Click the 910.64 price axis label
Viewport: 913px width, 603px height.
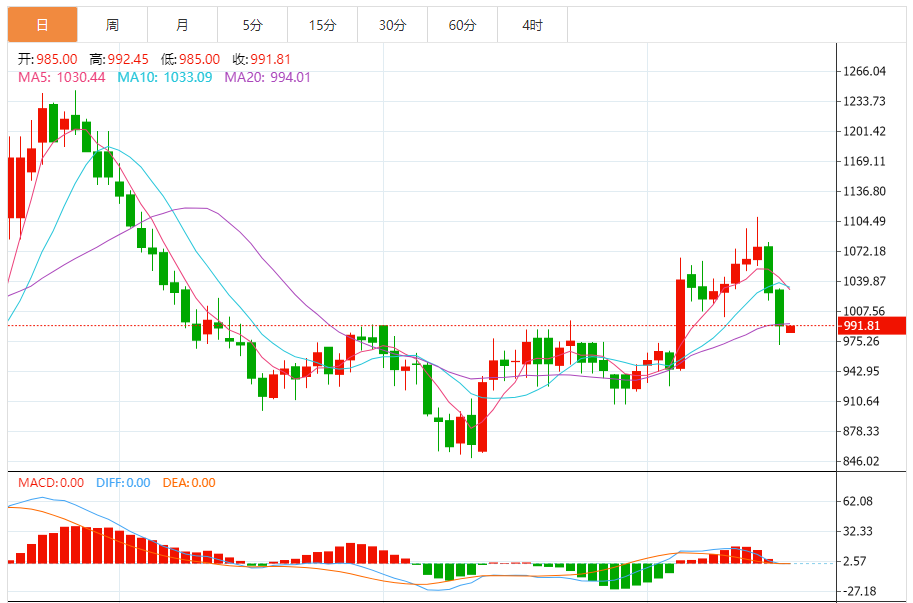861,401
